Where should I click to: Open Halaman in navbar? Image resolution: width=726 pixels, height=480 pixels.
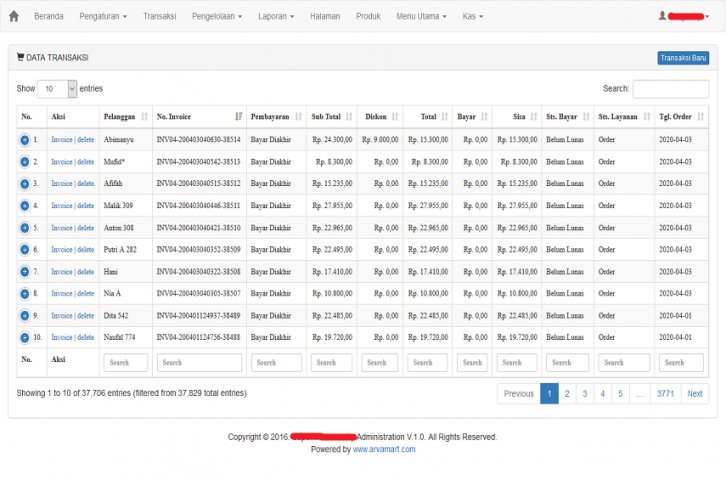pos(325,16)
